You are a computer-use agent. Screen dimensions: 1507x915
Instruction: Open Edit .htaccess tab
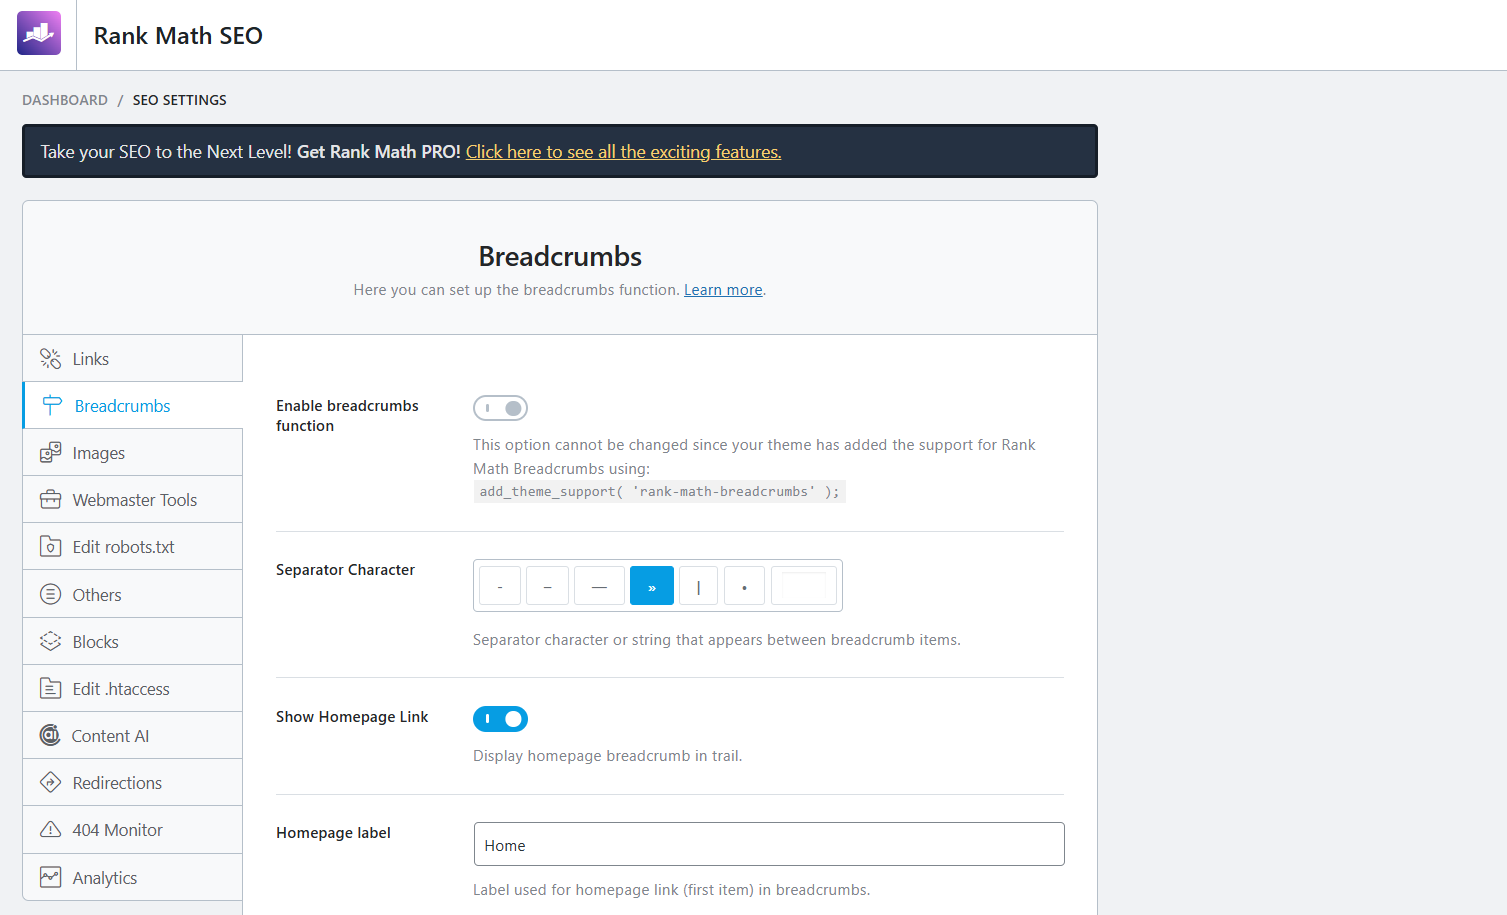(132, 688)
